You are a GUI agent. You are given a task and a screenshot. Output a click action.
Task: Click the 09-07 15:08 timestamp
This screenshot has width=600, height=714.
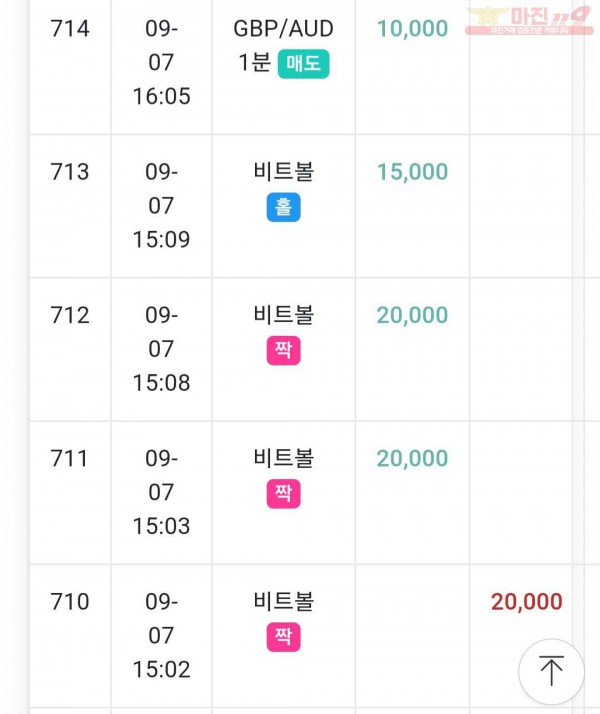tap(161, 349)
